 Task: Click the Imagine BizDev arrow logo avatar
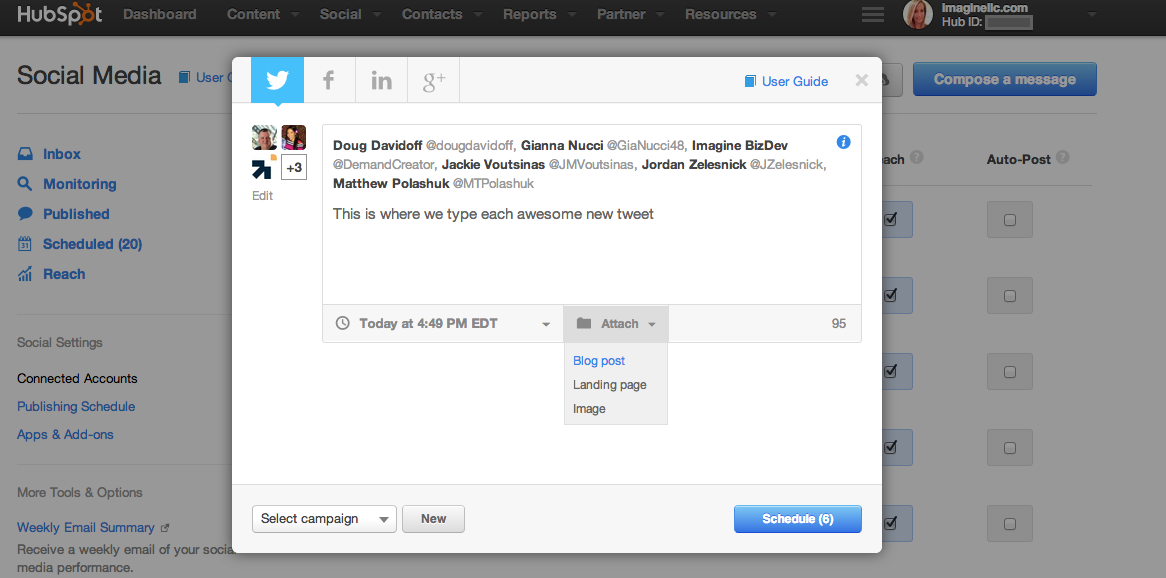[x=264, y=167]
